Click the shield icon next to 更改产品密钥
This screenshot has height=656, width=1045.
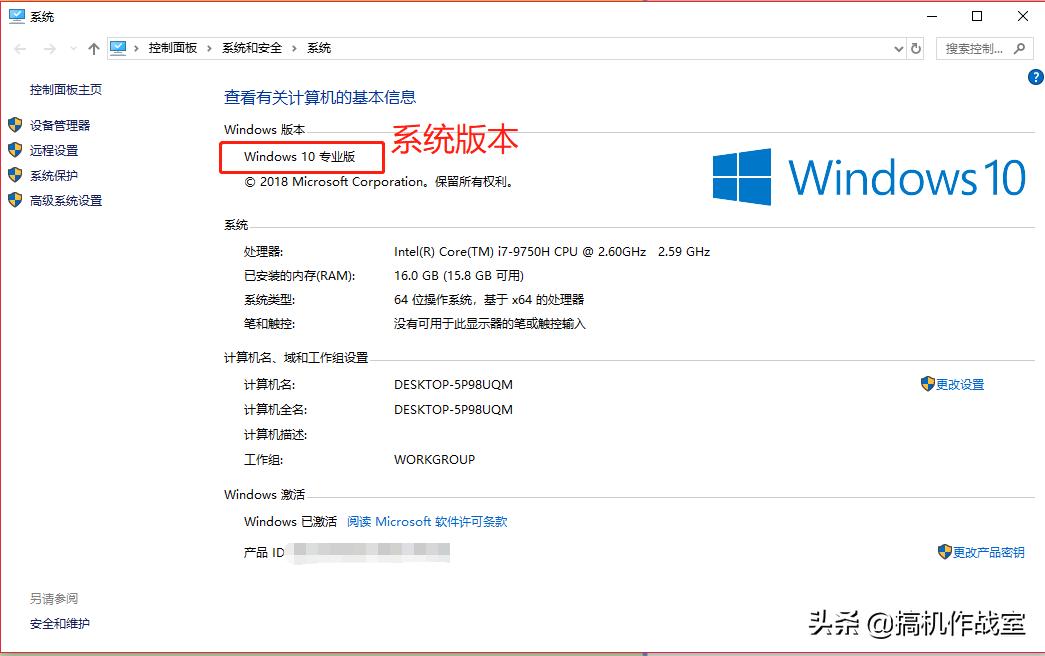click(944, 551)
